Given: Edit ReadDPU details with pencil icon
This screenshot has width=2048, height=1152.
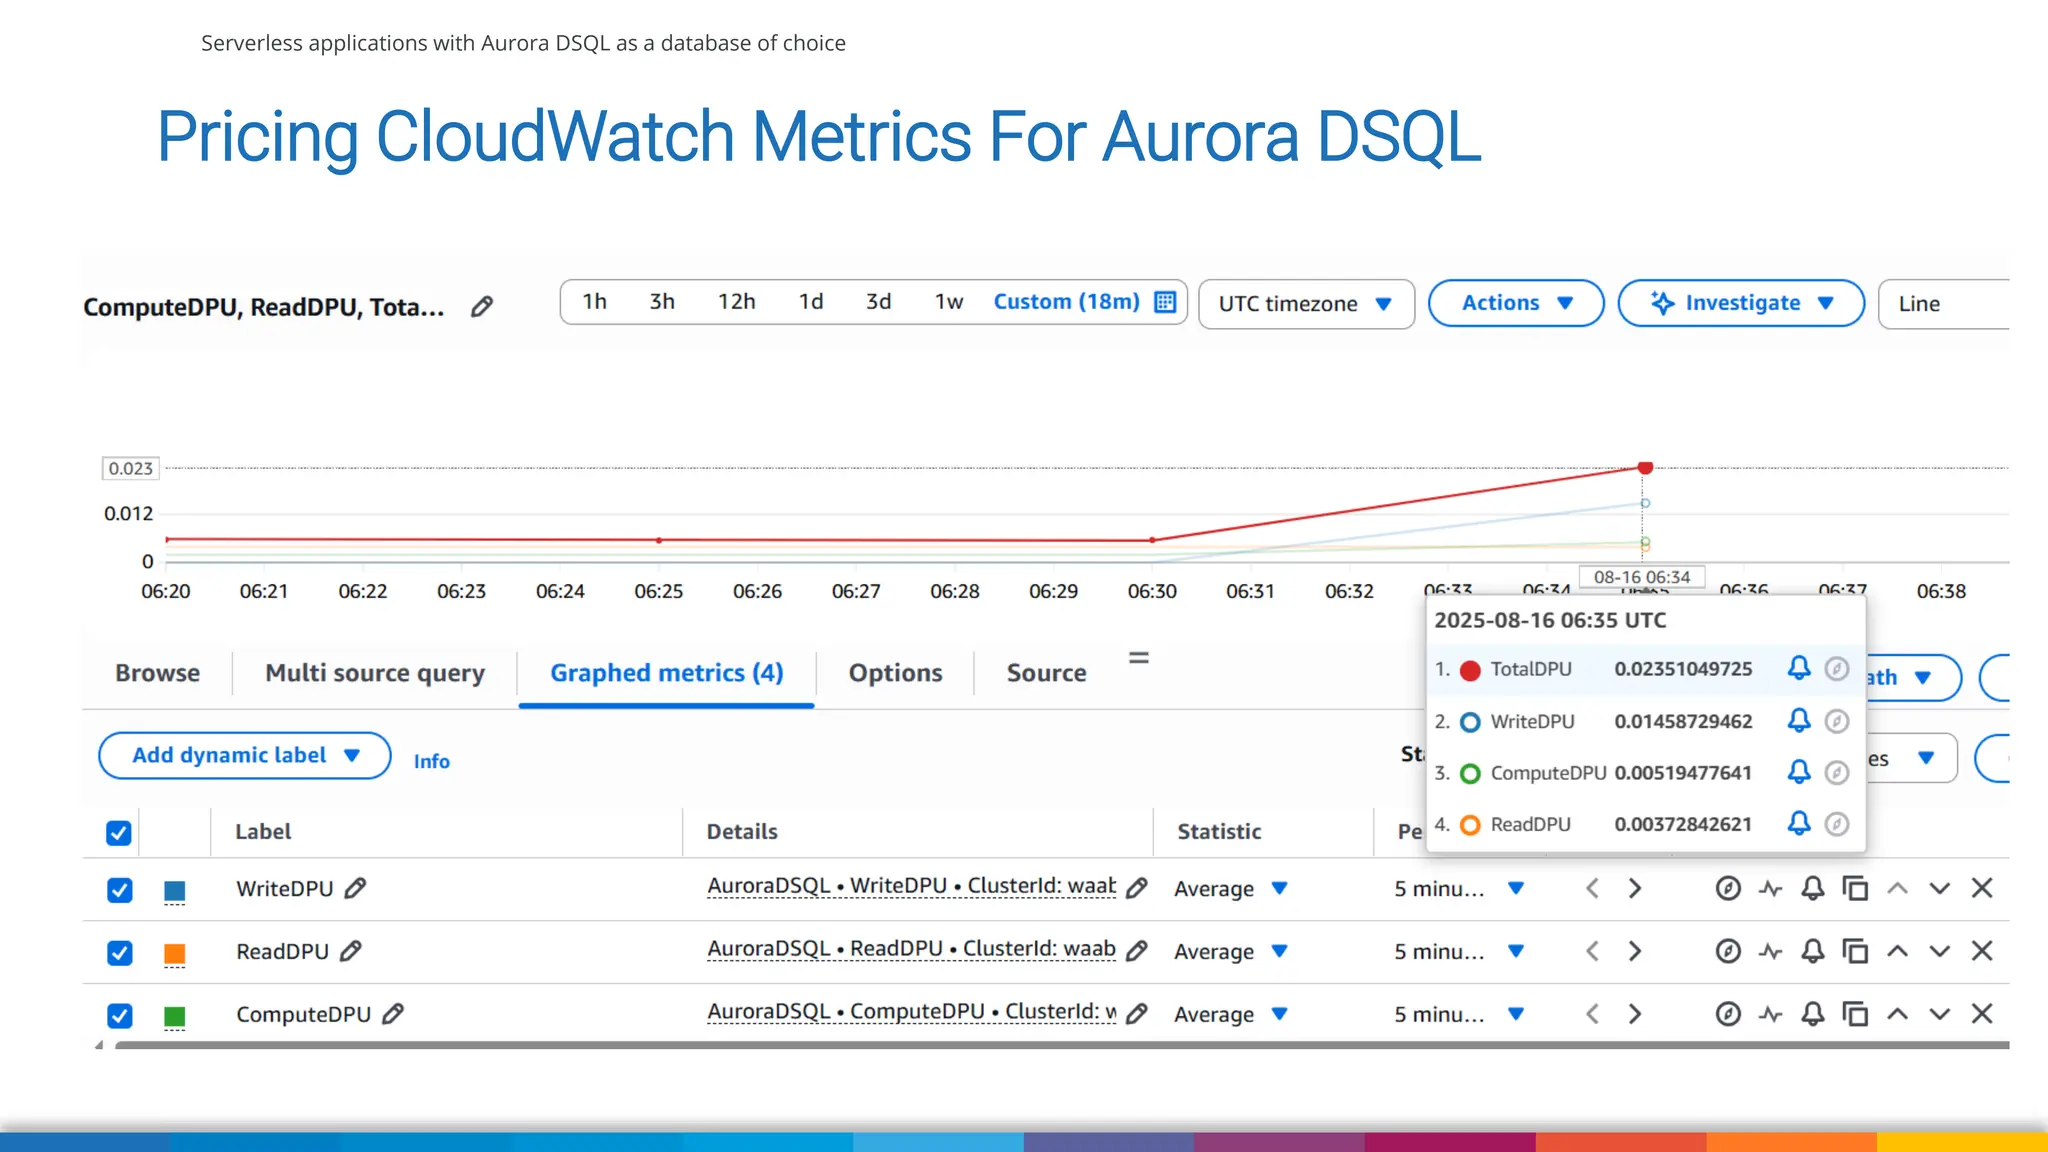Looking at the screenshot, I should pos(1137,951).
